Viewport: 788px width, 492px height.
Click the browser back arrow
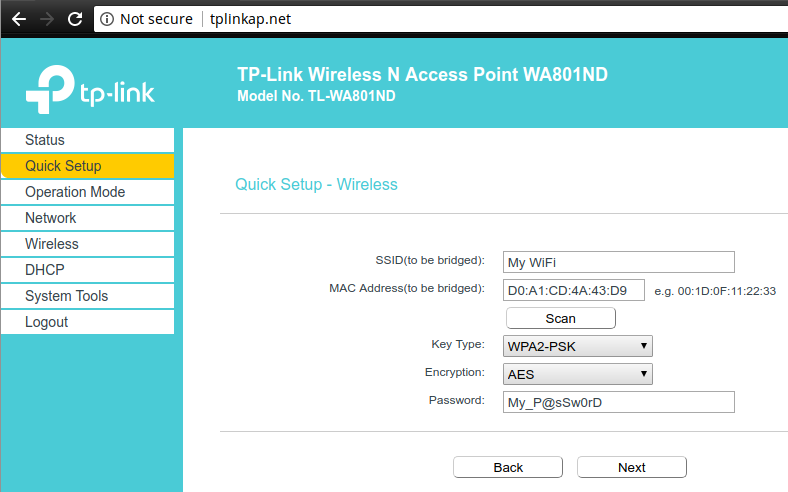pyautogui.click(x=19, y=19)
